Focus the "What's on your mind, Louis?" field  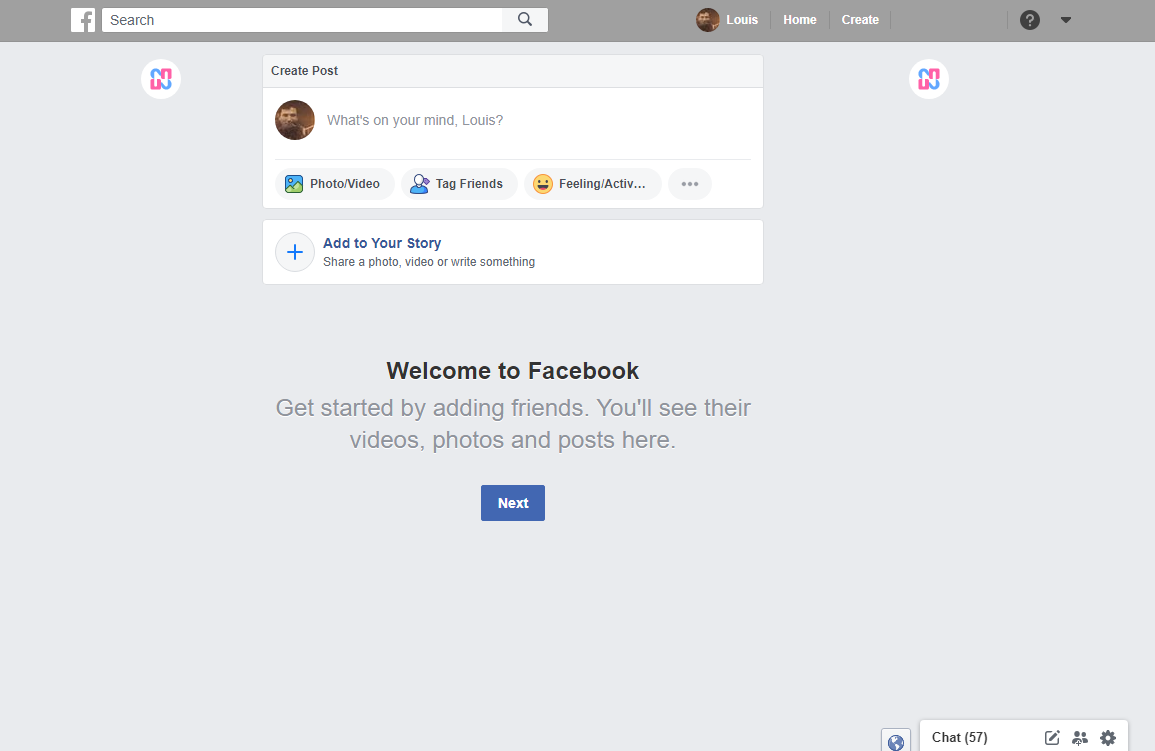tap(415, 120)
